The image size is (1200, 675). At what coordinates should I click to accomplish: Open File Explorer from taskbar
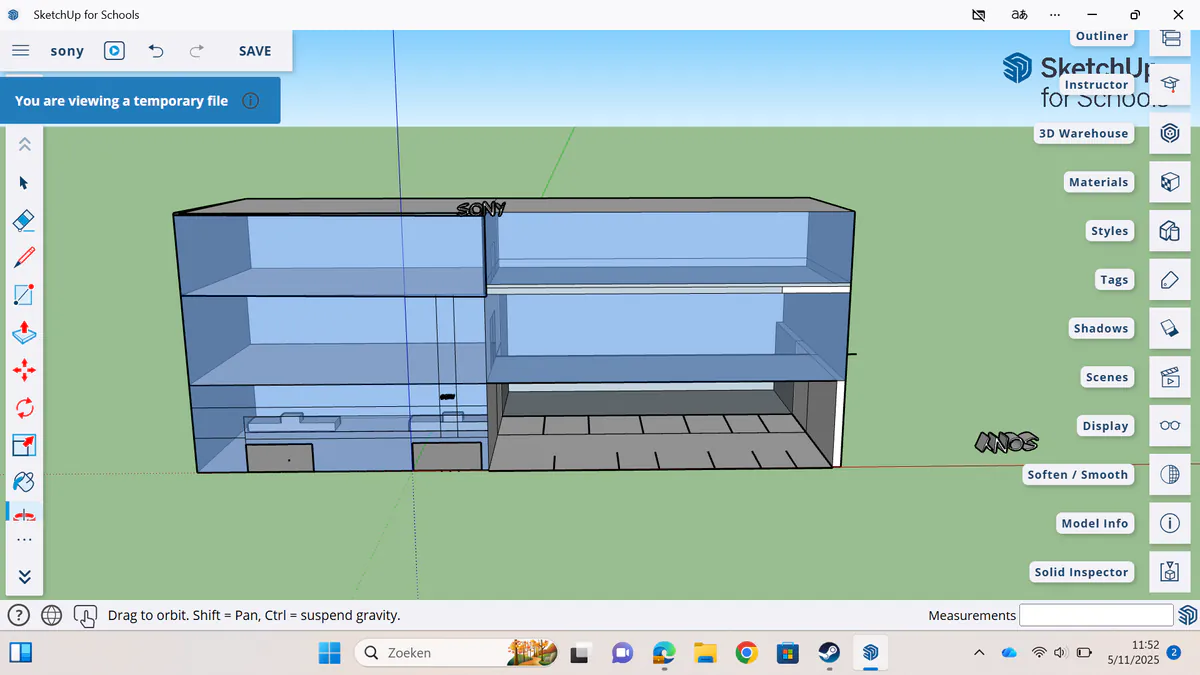705,653
